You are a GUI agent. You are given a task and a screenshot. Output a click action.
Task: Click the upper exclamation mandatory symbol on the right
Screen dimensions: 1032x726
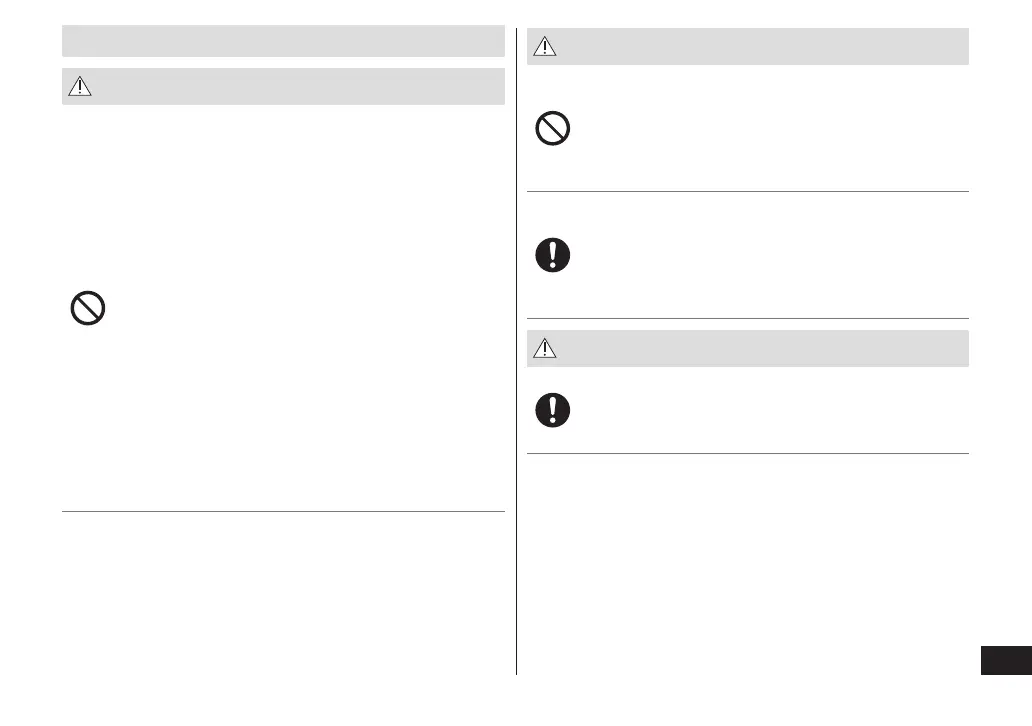coord(553,255)
